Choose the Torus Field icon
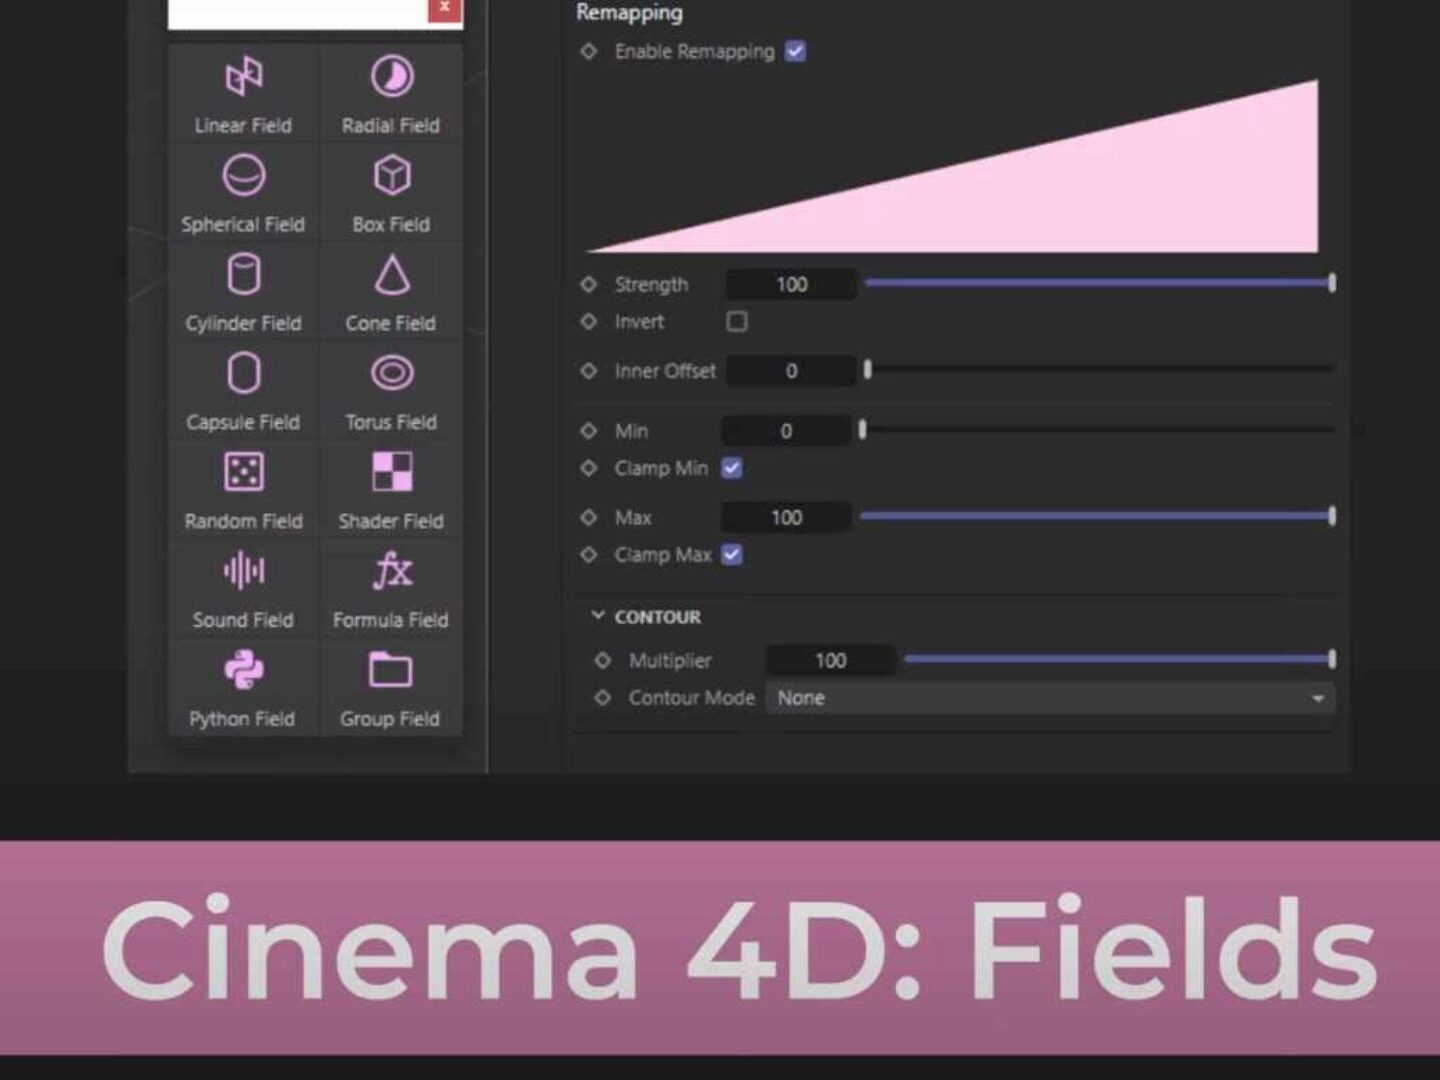Image resolution: width=1440 pixels, height=1080 pixels. point(391,374)
